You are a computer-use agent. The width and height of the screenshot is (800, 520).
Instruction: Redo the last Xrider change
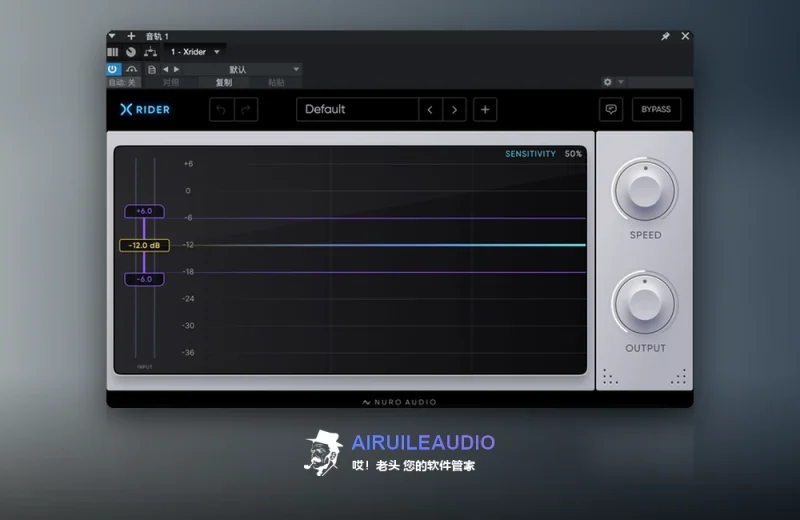pyautogui.click(x=246, y=109)
